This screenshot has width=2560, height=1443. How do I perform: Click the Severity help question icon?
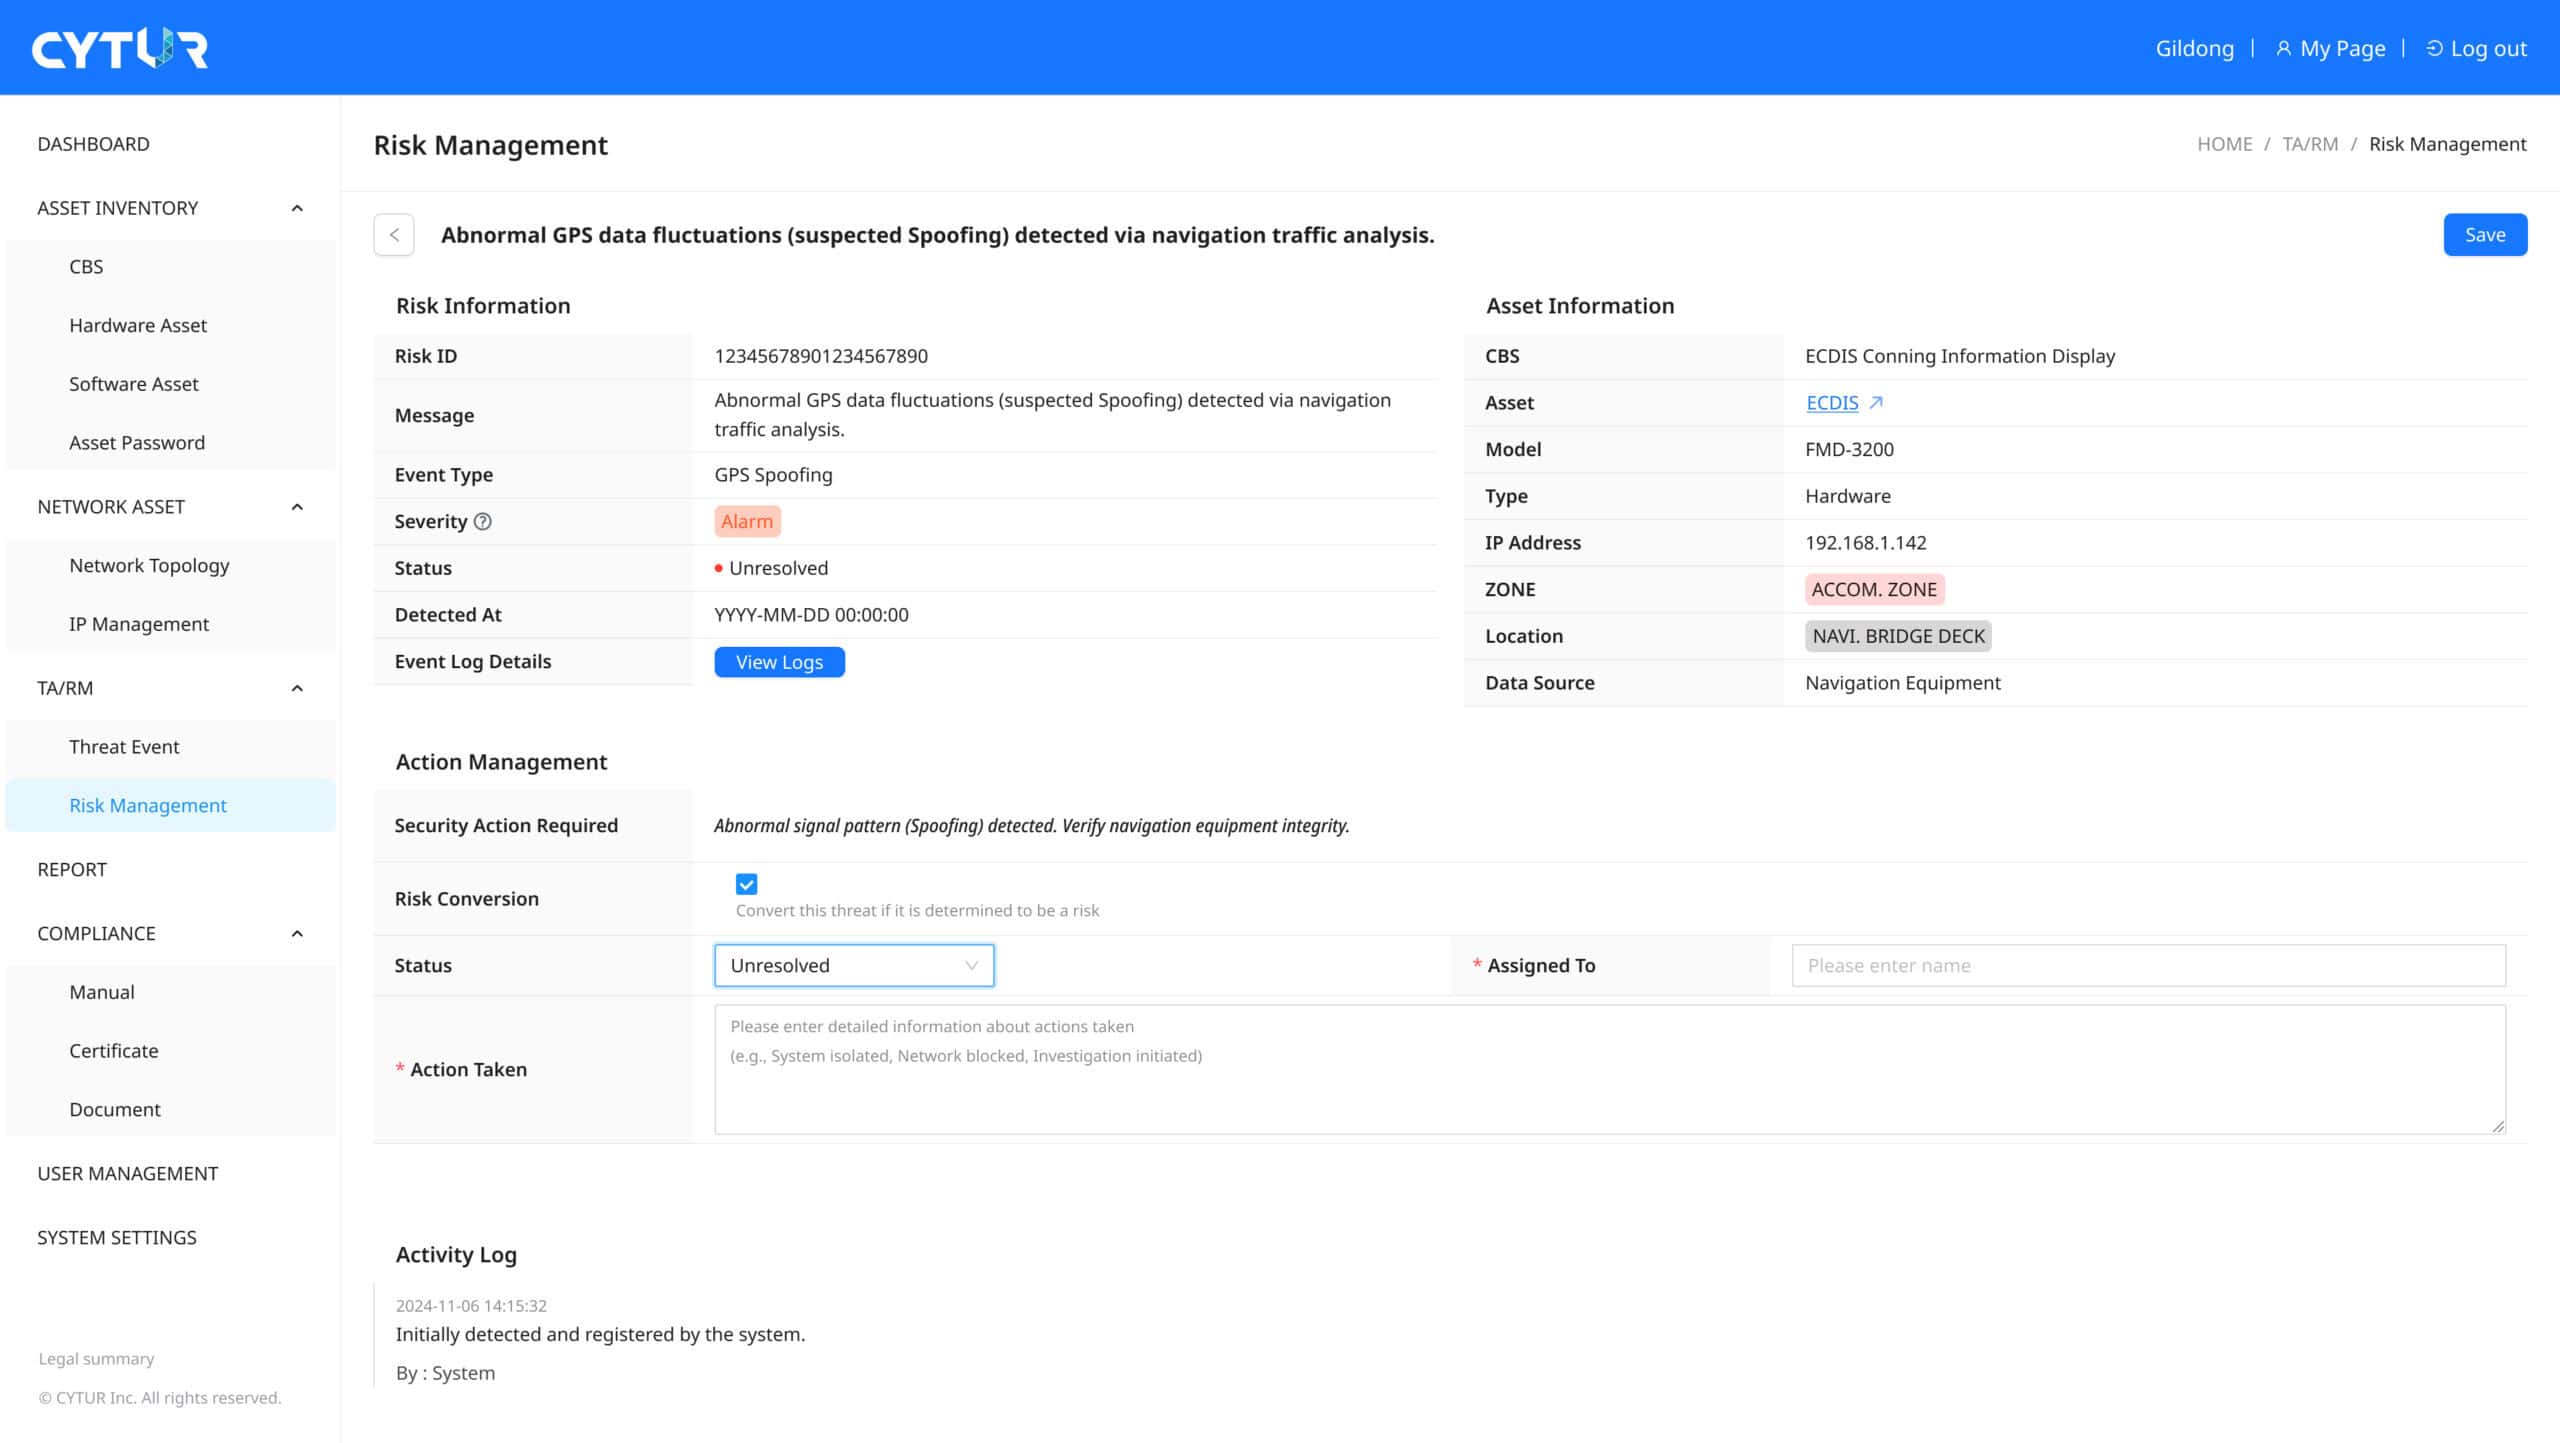coord(482,521)
